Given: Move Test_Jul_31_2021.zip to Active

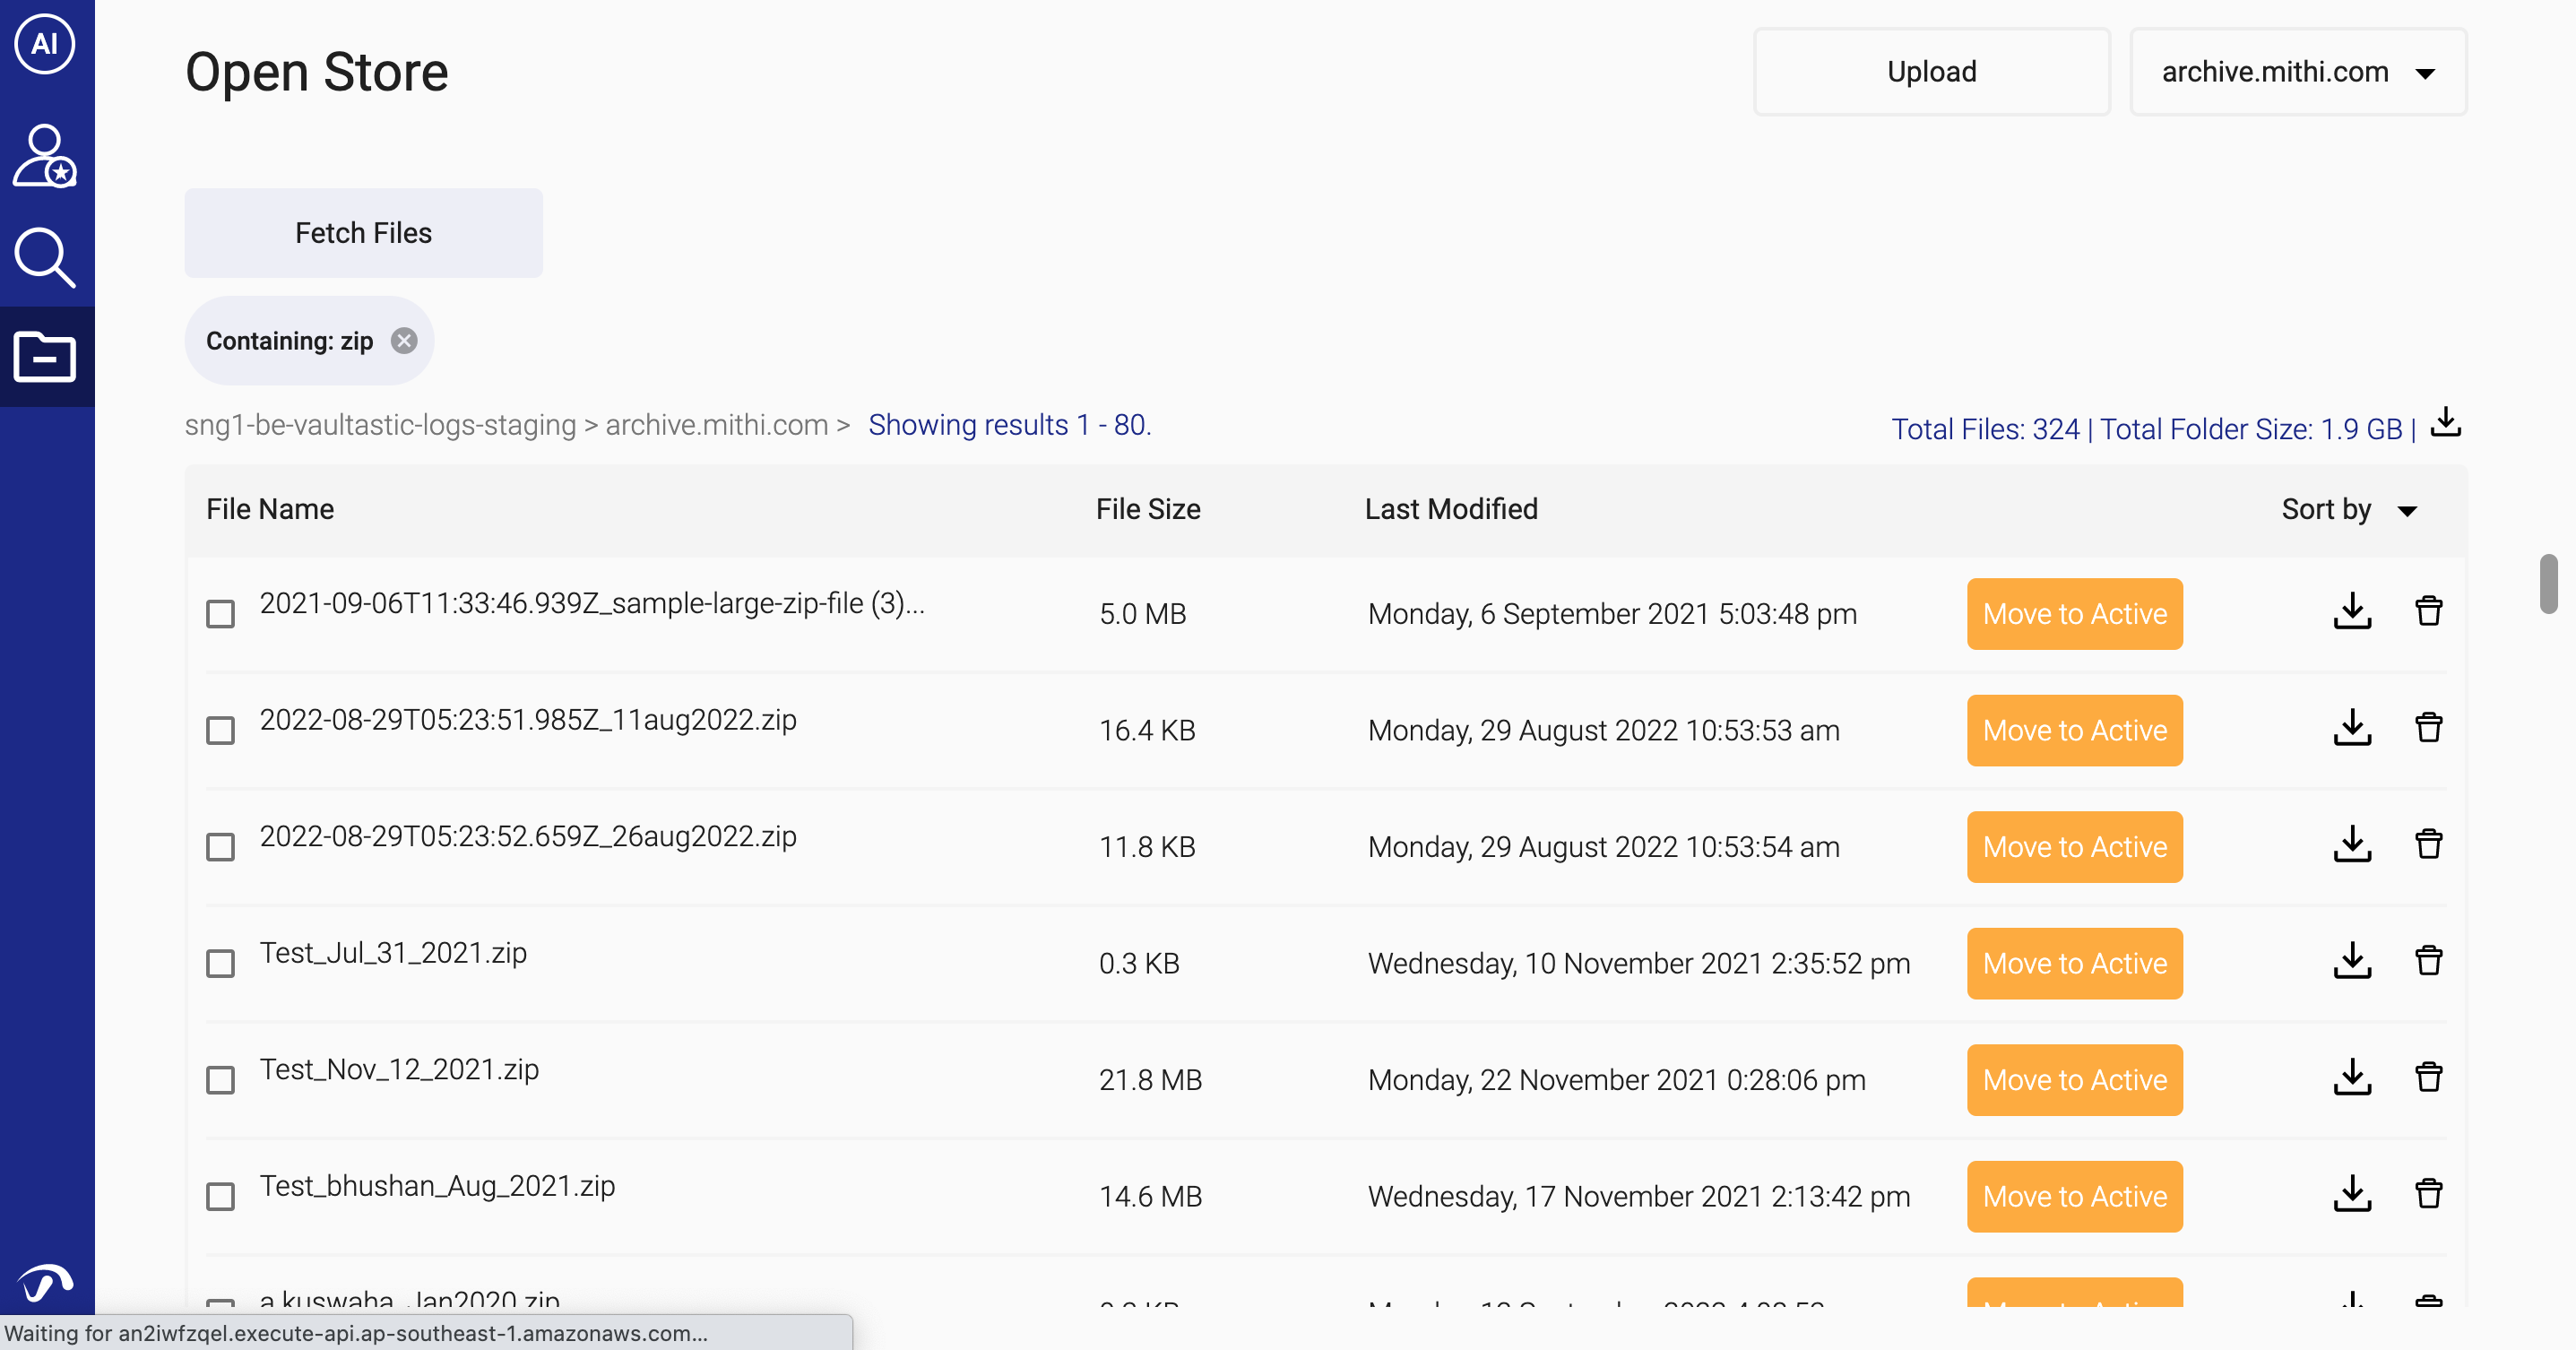Looking at the screenshot, I should coord(2074,963).
